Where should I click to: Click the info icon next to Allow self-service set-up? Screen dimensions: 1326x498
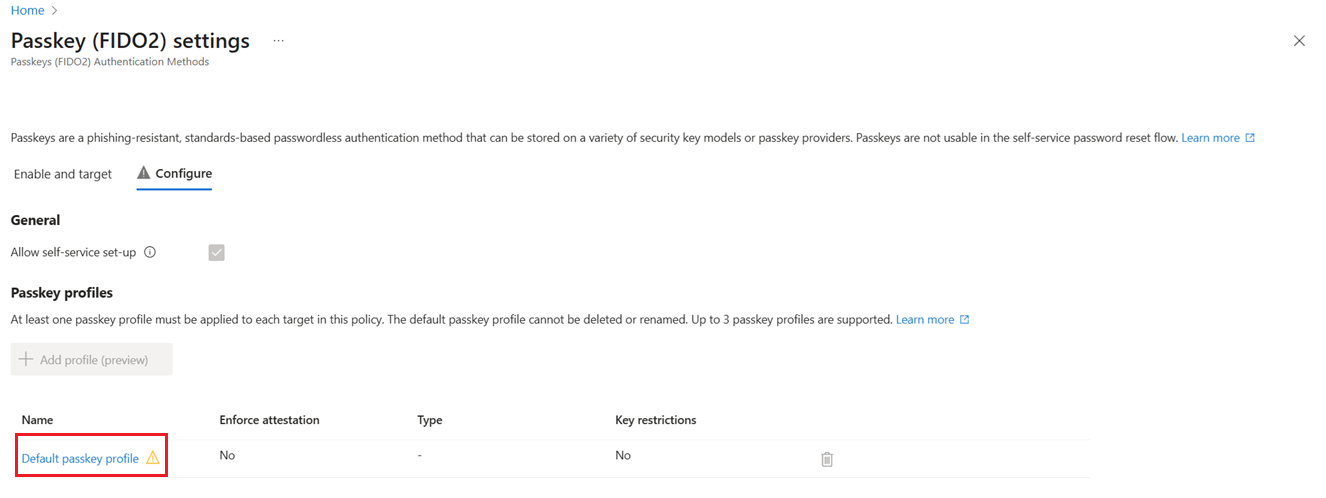click(x=150, y=253)
